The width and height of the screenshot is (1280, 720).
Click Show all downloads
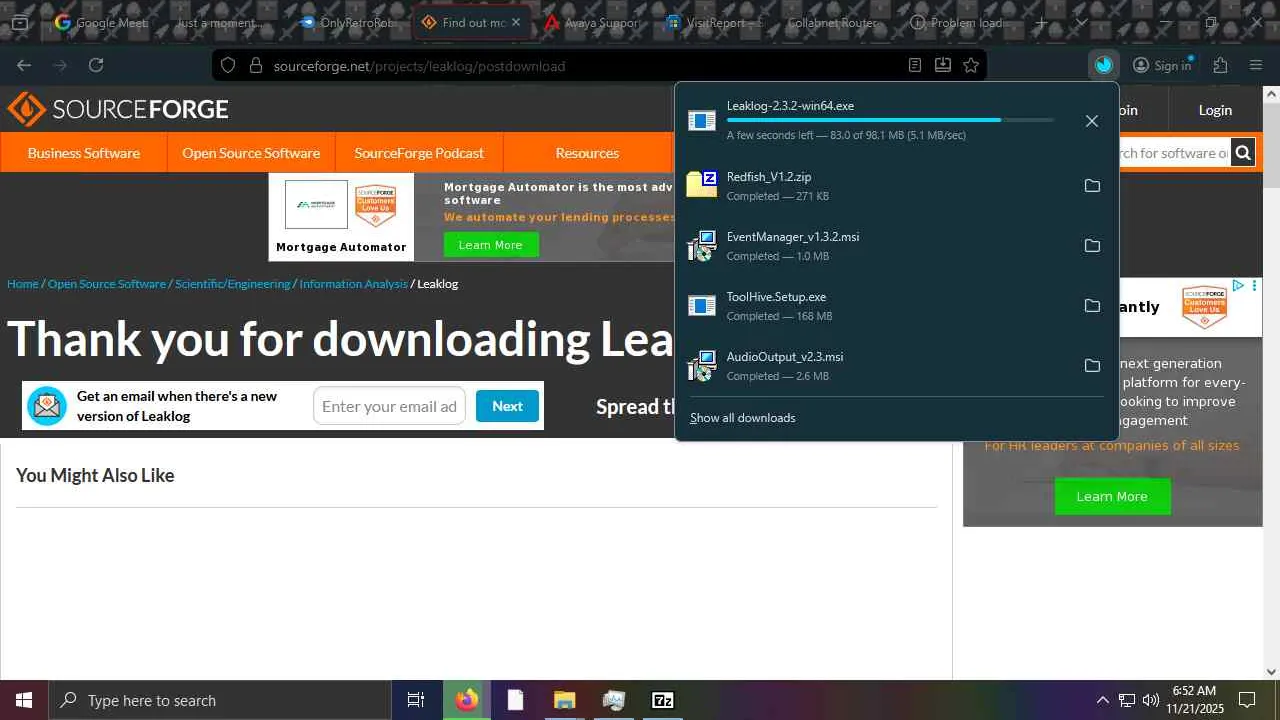[x=743, y=418]
